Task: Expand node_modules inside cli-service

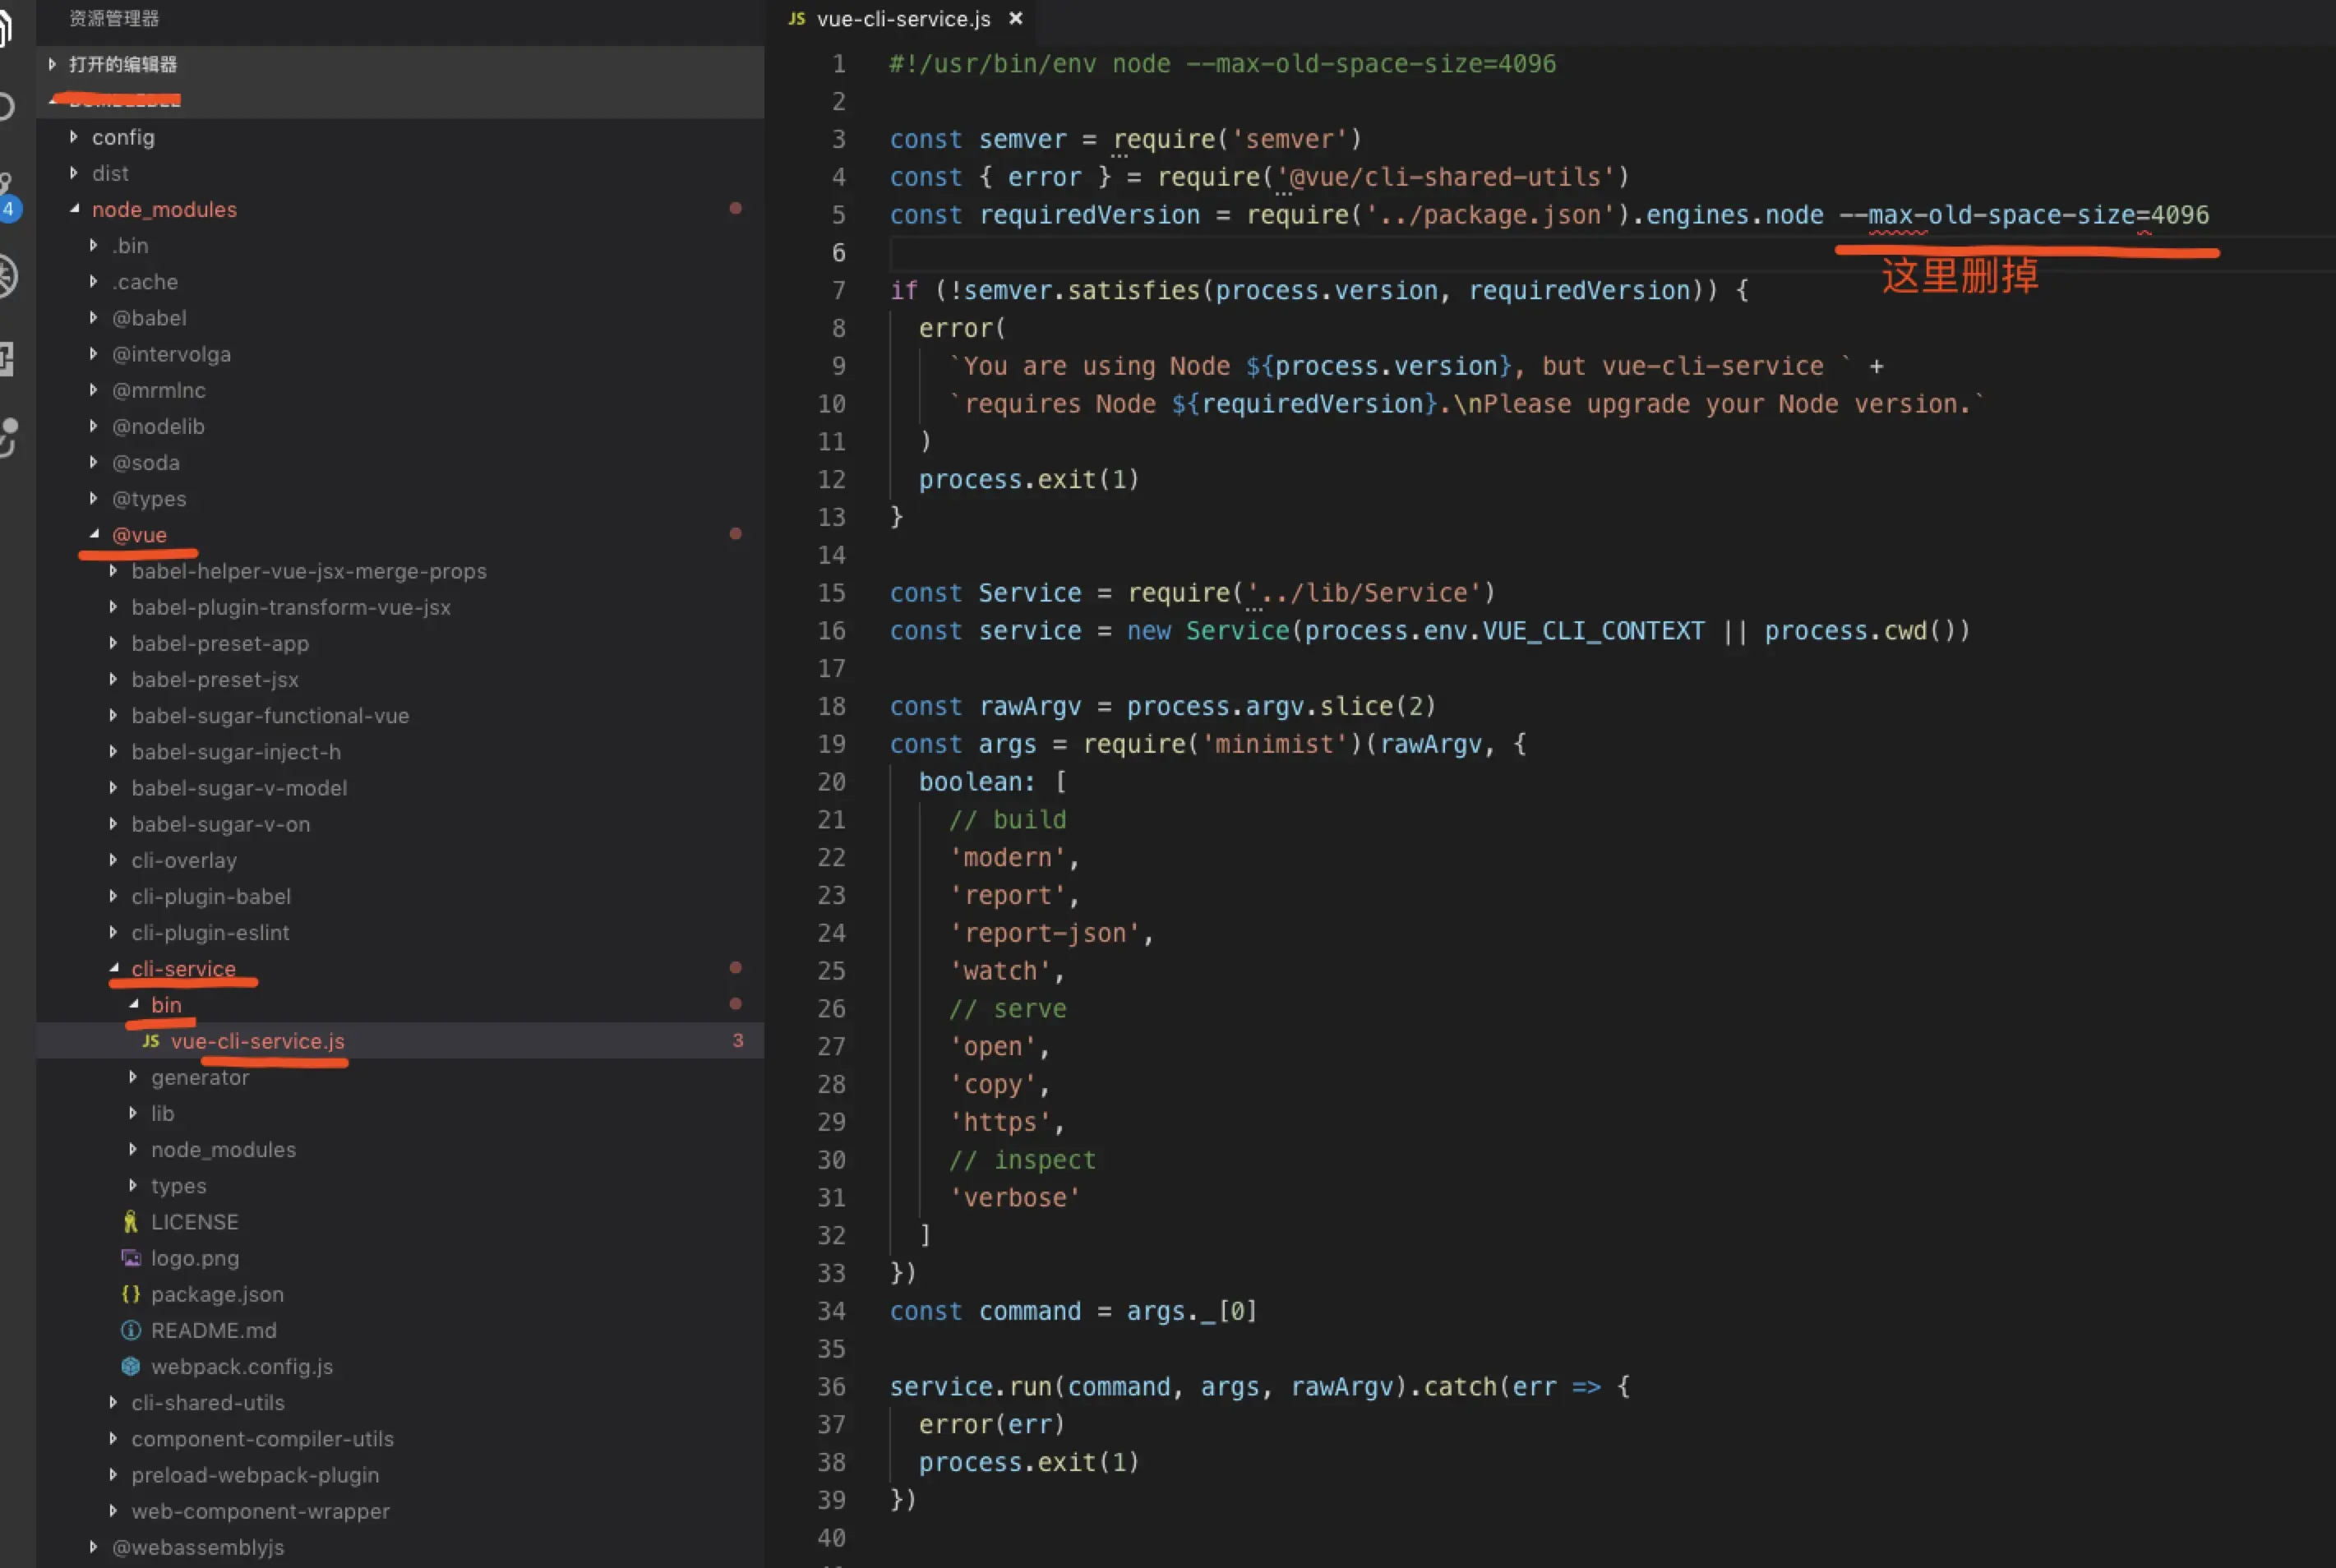Action: (400, 1149)
